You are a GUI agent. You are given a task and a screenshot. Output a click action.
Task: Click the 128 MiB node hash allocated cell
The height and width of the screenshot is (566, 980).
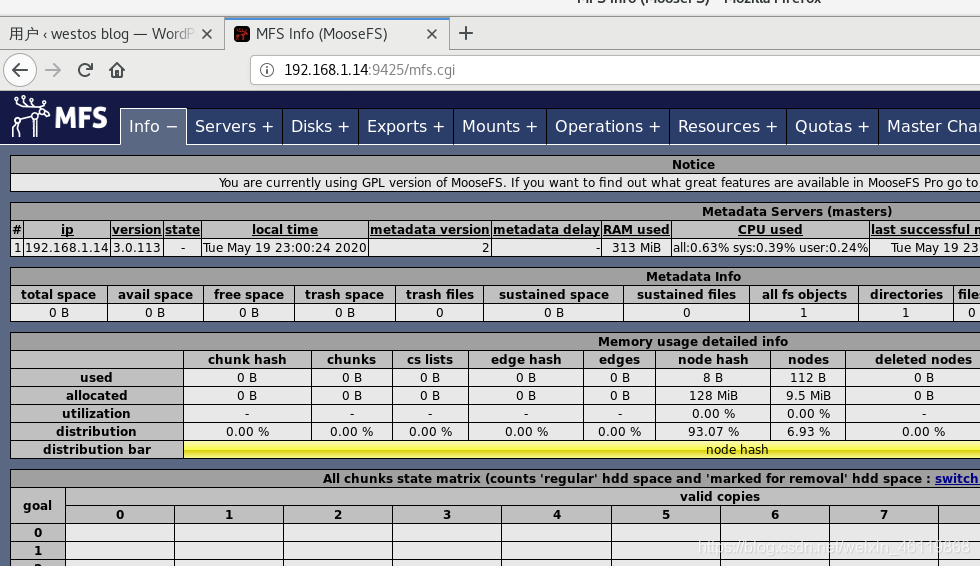[713, 395]
